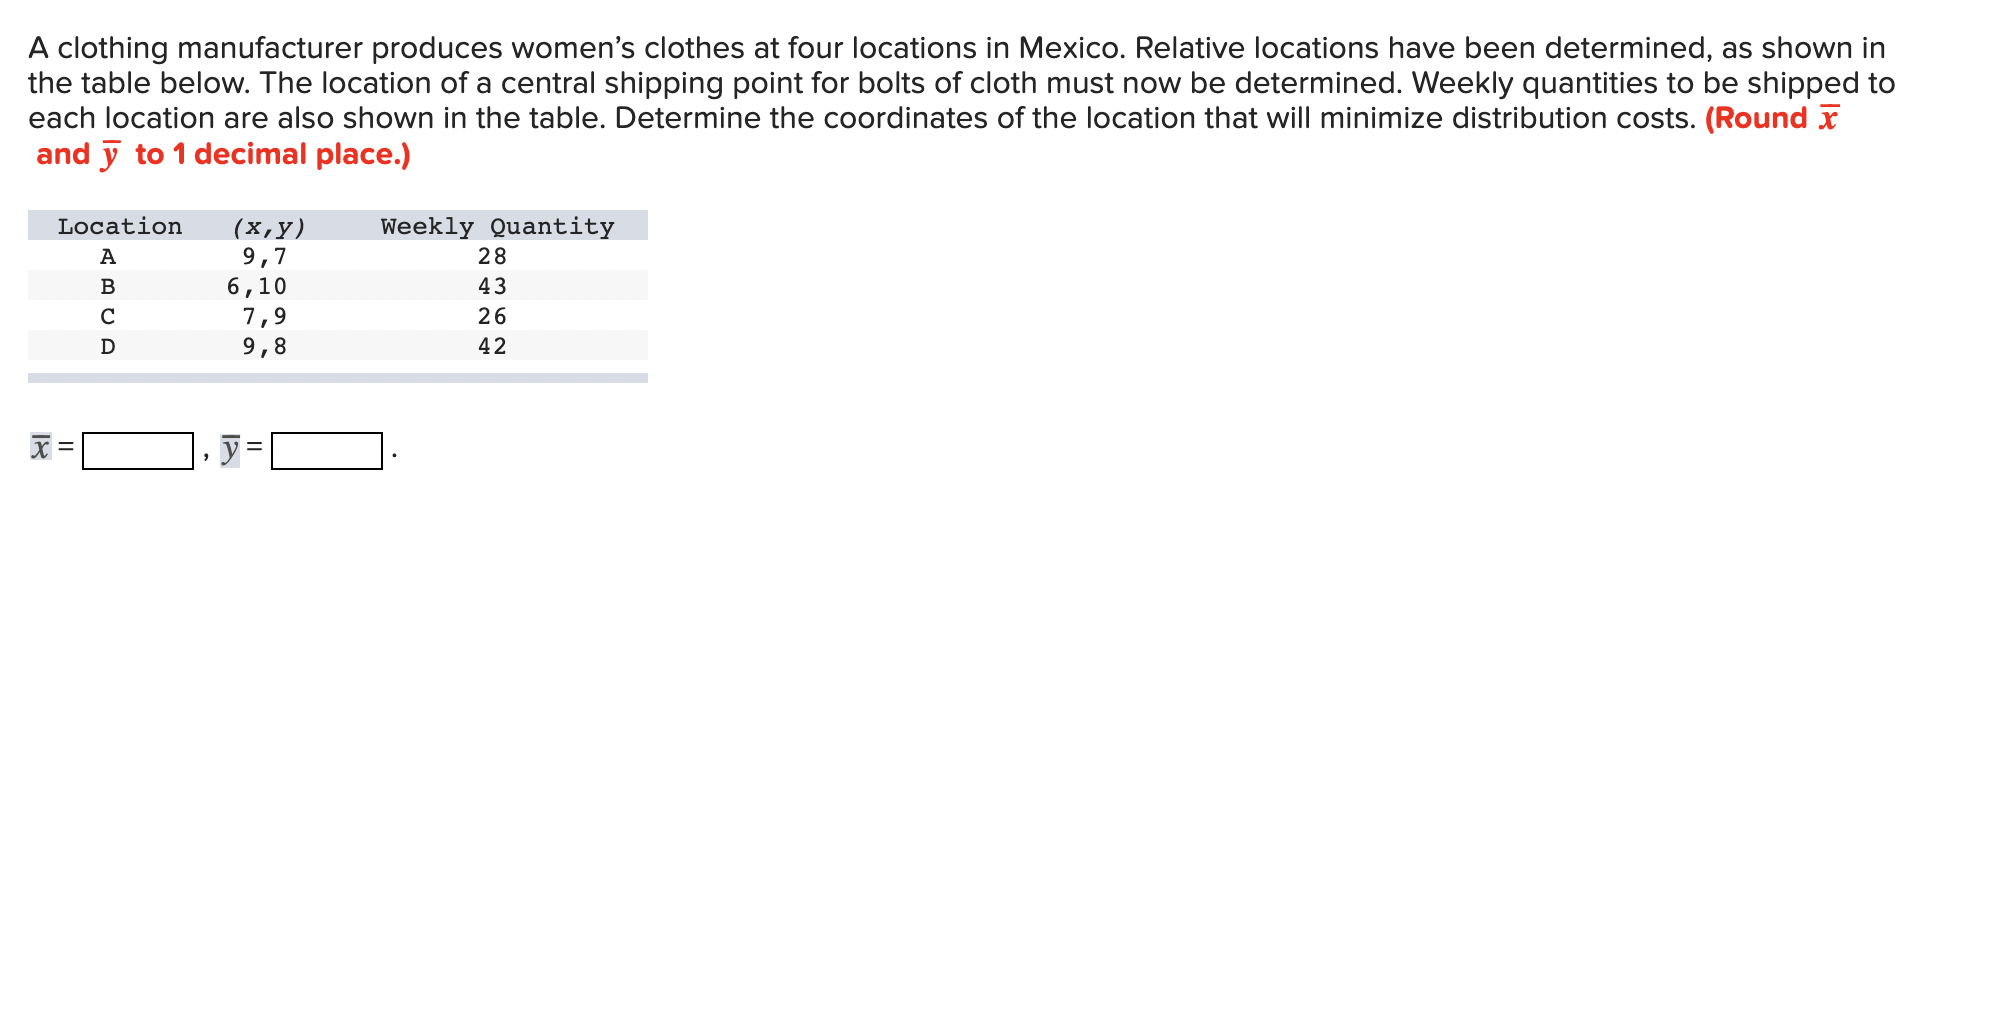The width and height of the screenshot is (1996, 1018).
Task: Click row B in the table
Action: coord(107,286)
